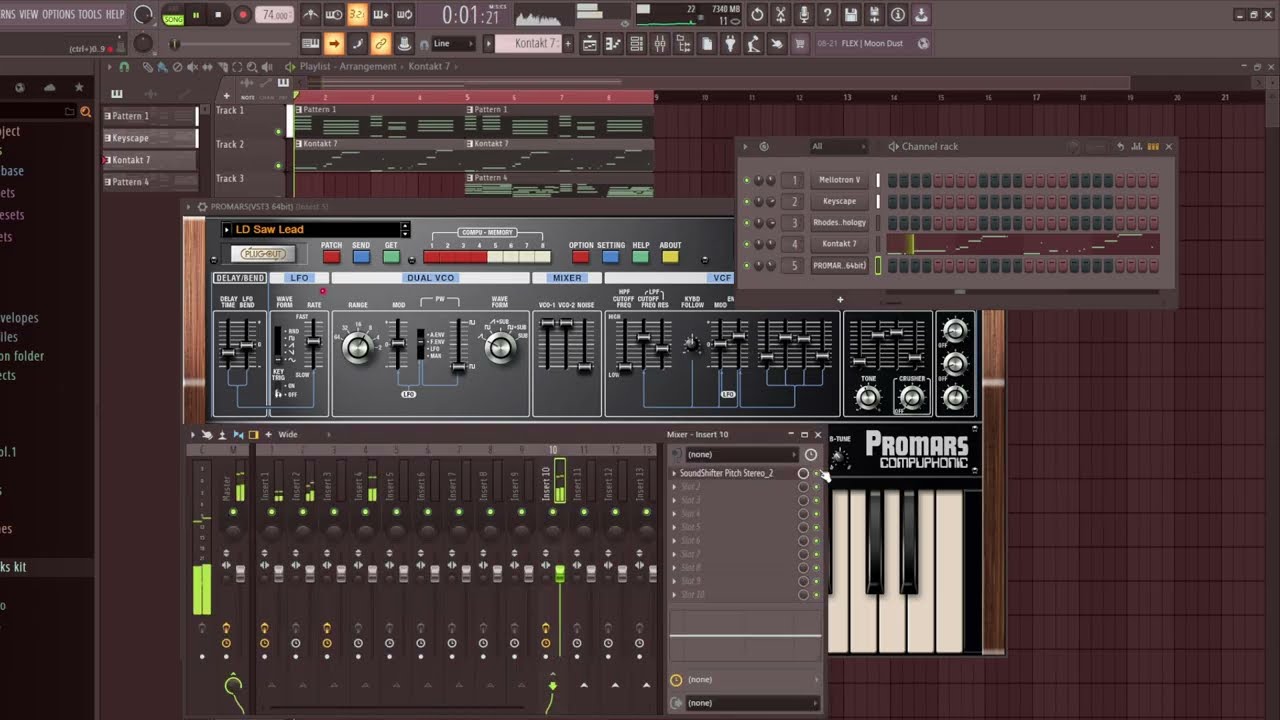Open the audio editor scissors icon
This screenshot has width=1280, height=720.
click(781, 15)
